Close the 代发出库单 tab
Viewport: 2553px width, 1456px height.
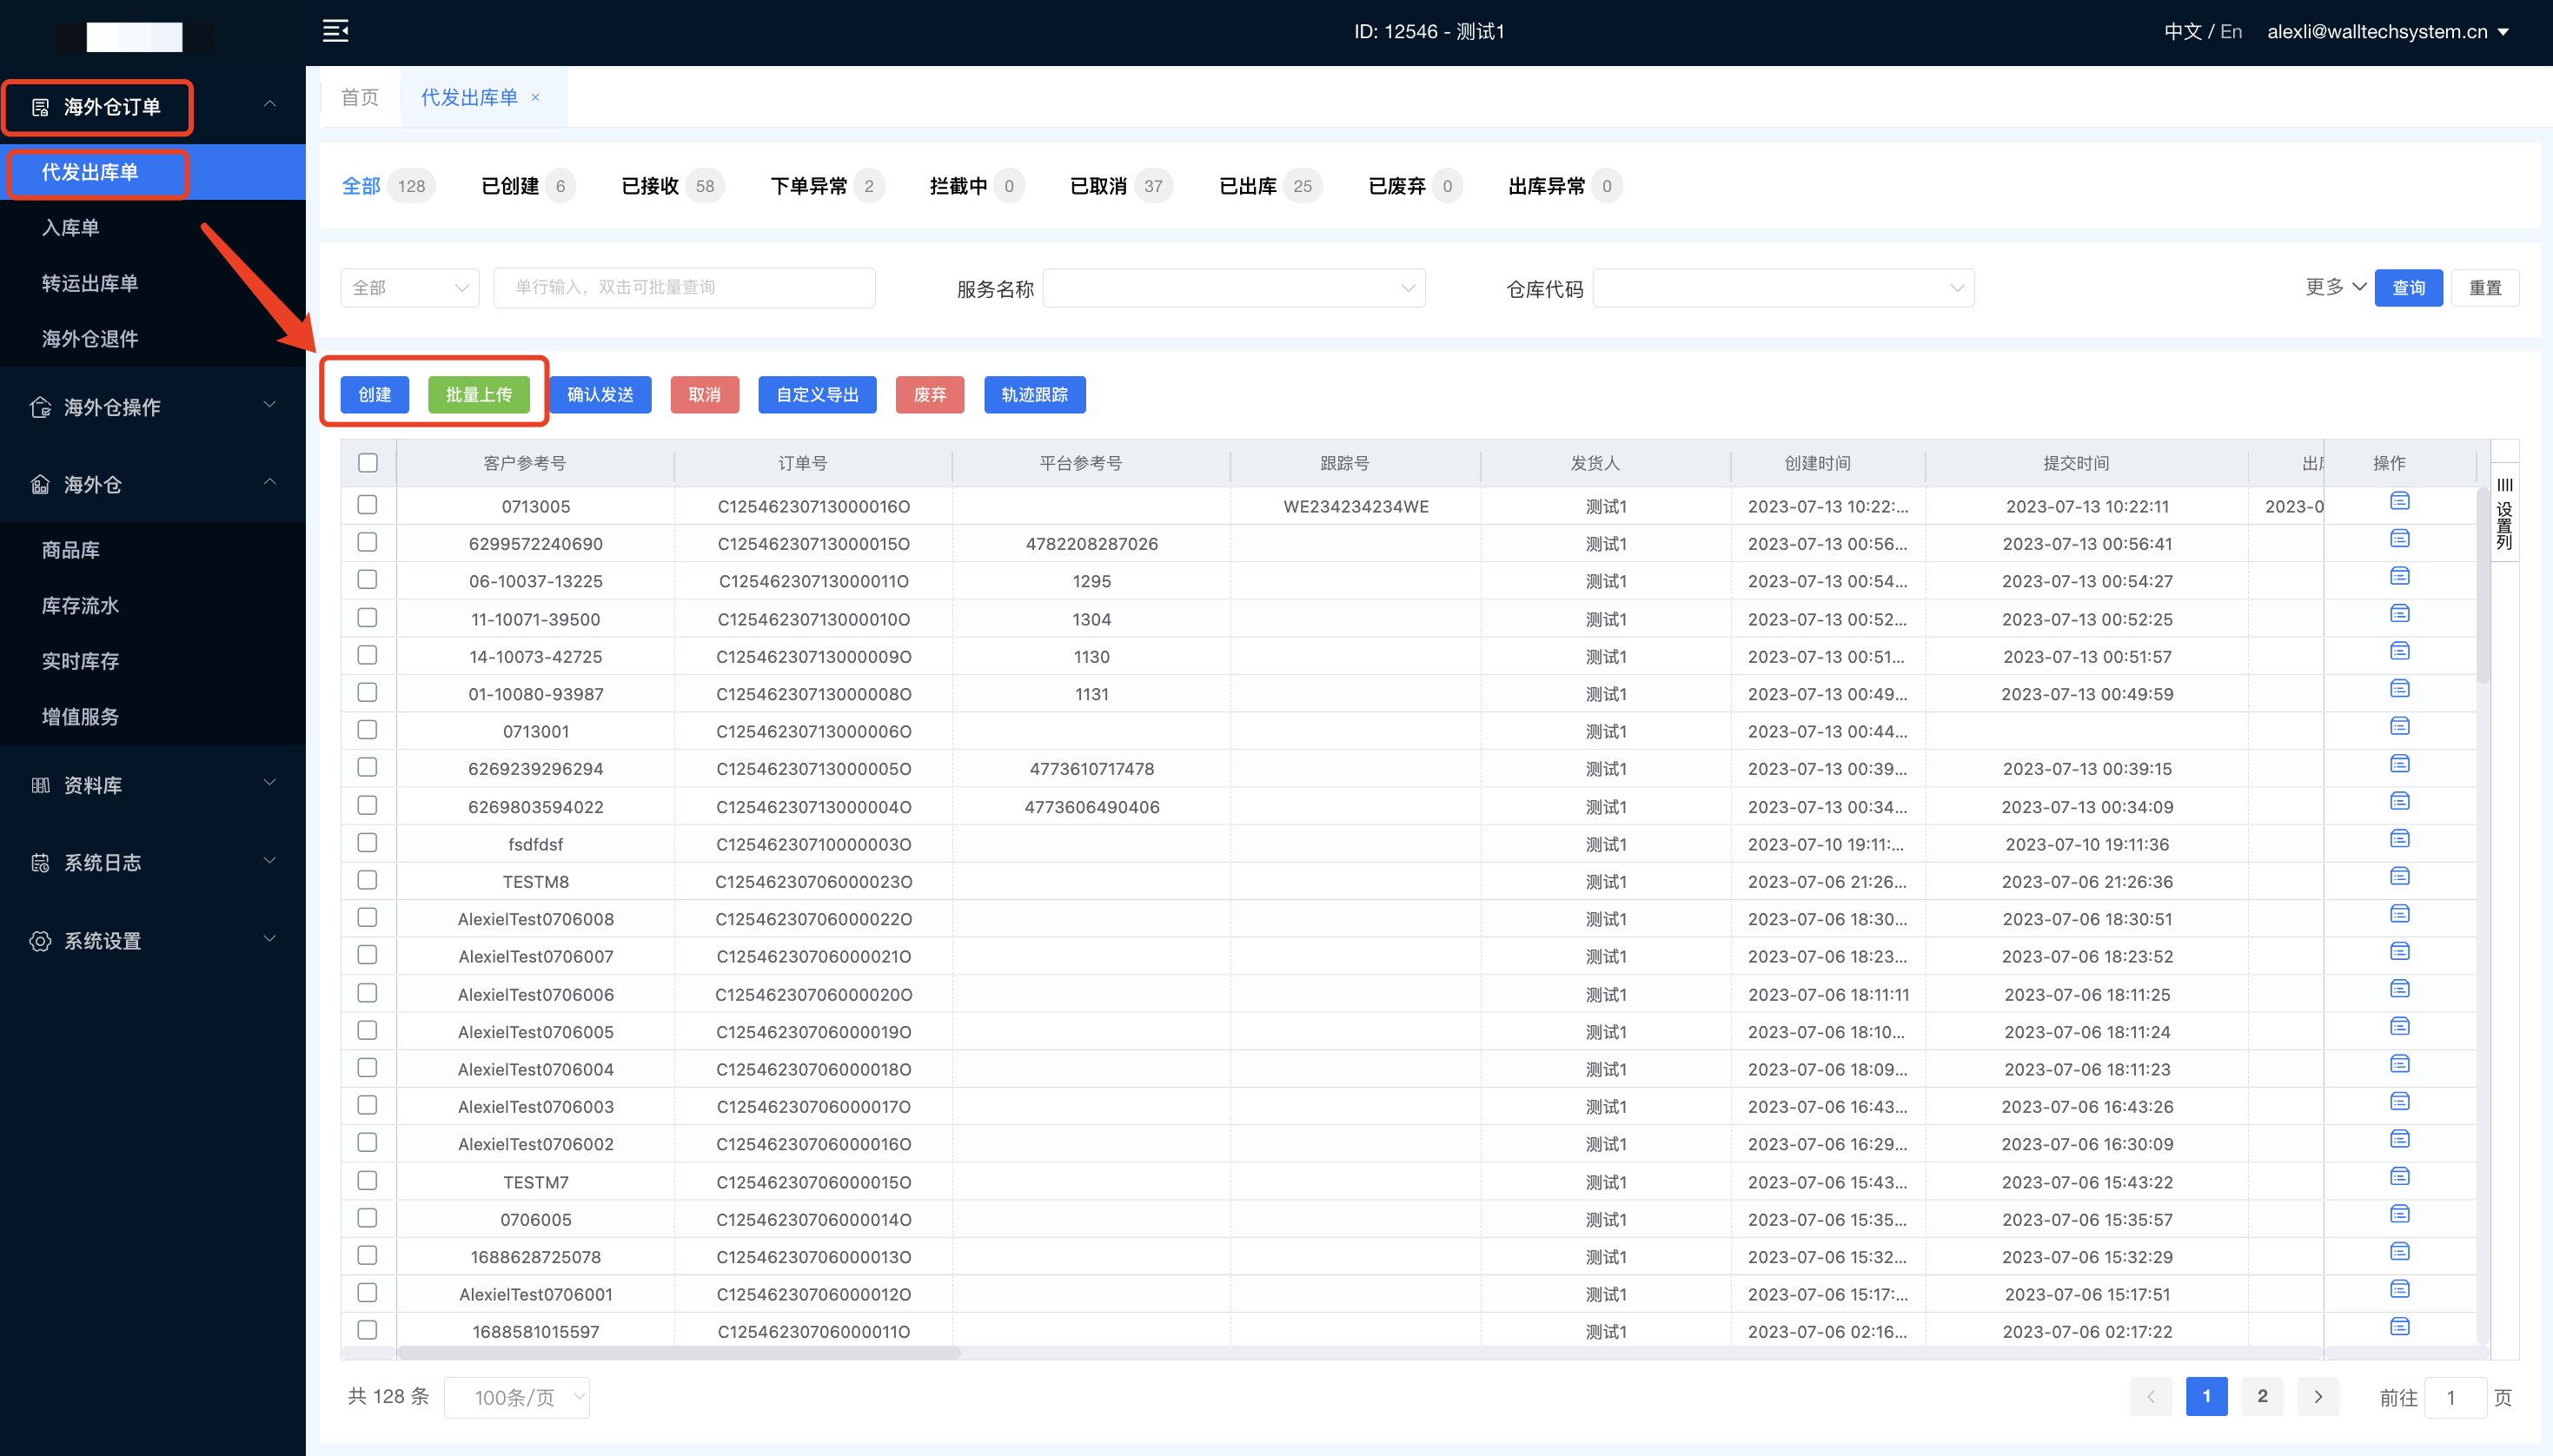(535, 98)
